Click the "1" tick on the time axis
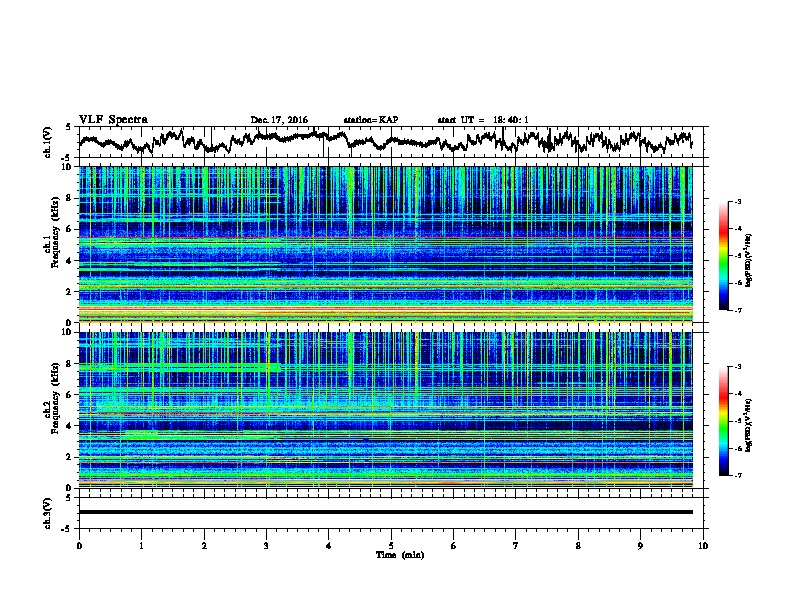This screenshot has height=612, width=792. point(141,546)
